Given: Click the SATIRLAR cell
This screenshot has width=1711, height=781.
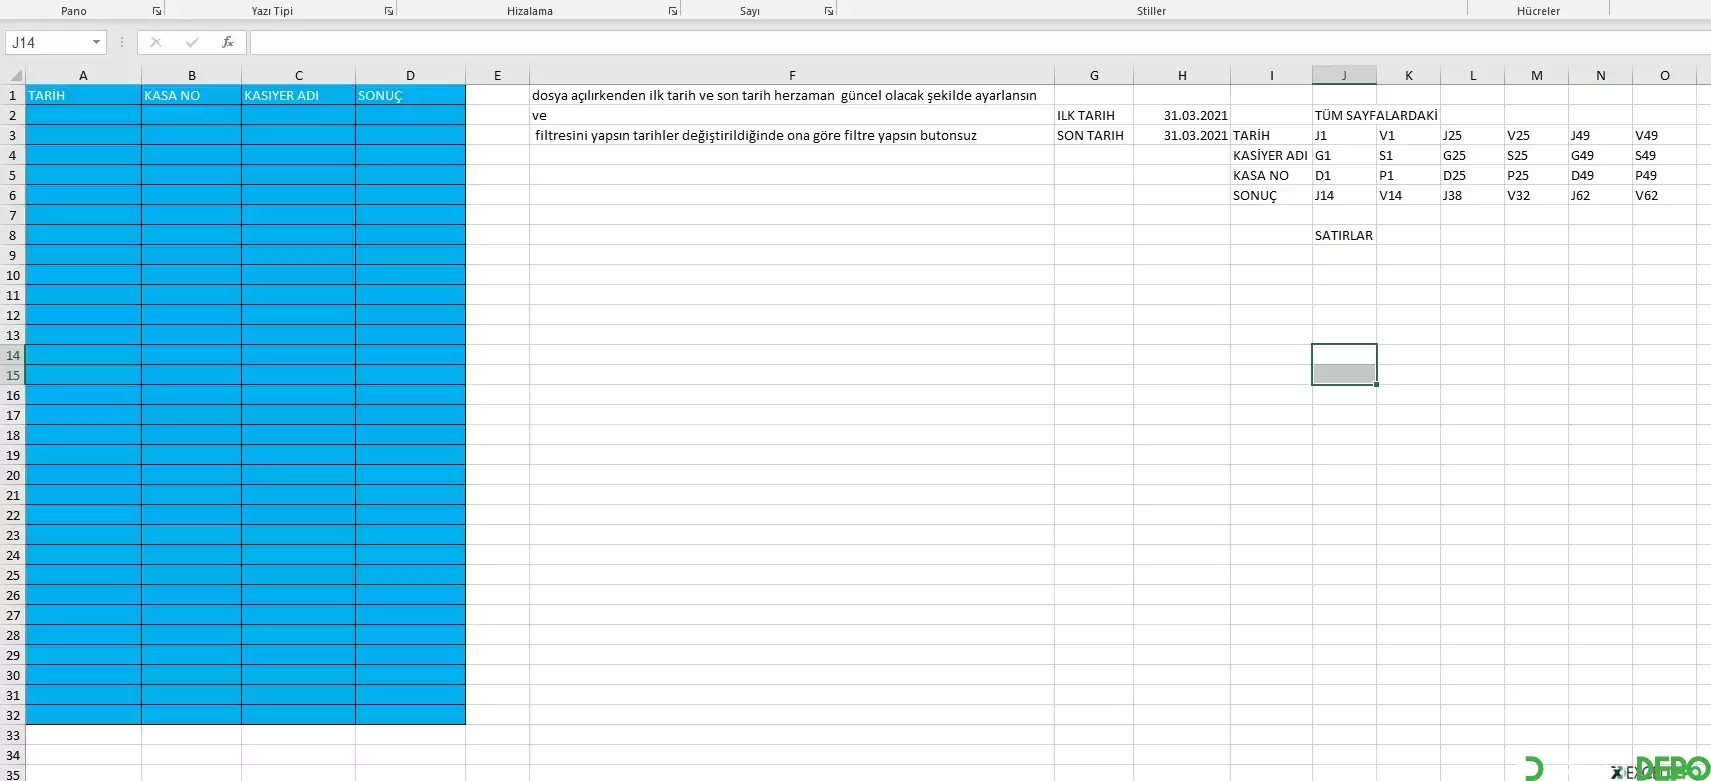Looking at the screenshot, I should [1344, 235].
